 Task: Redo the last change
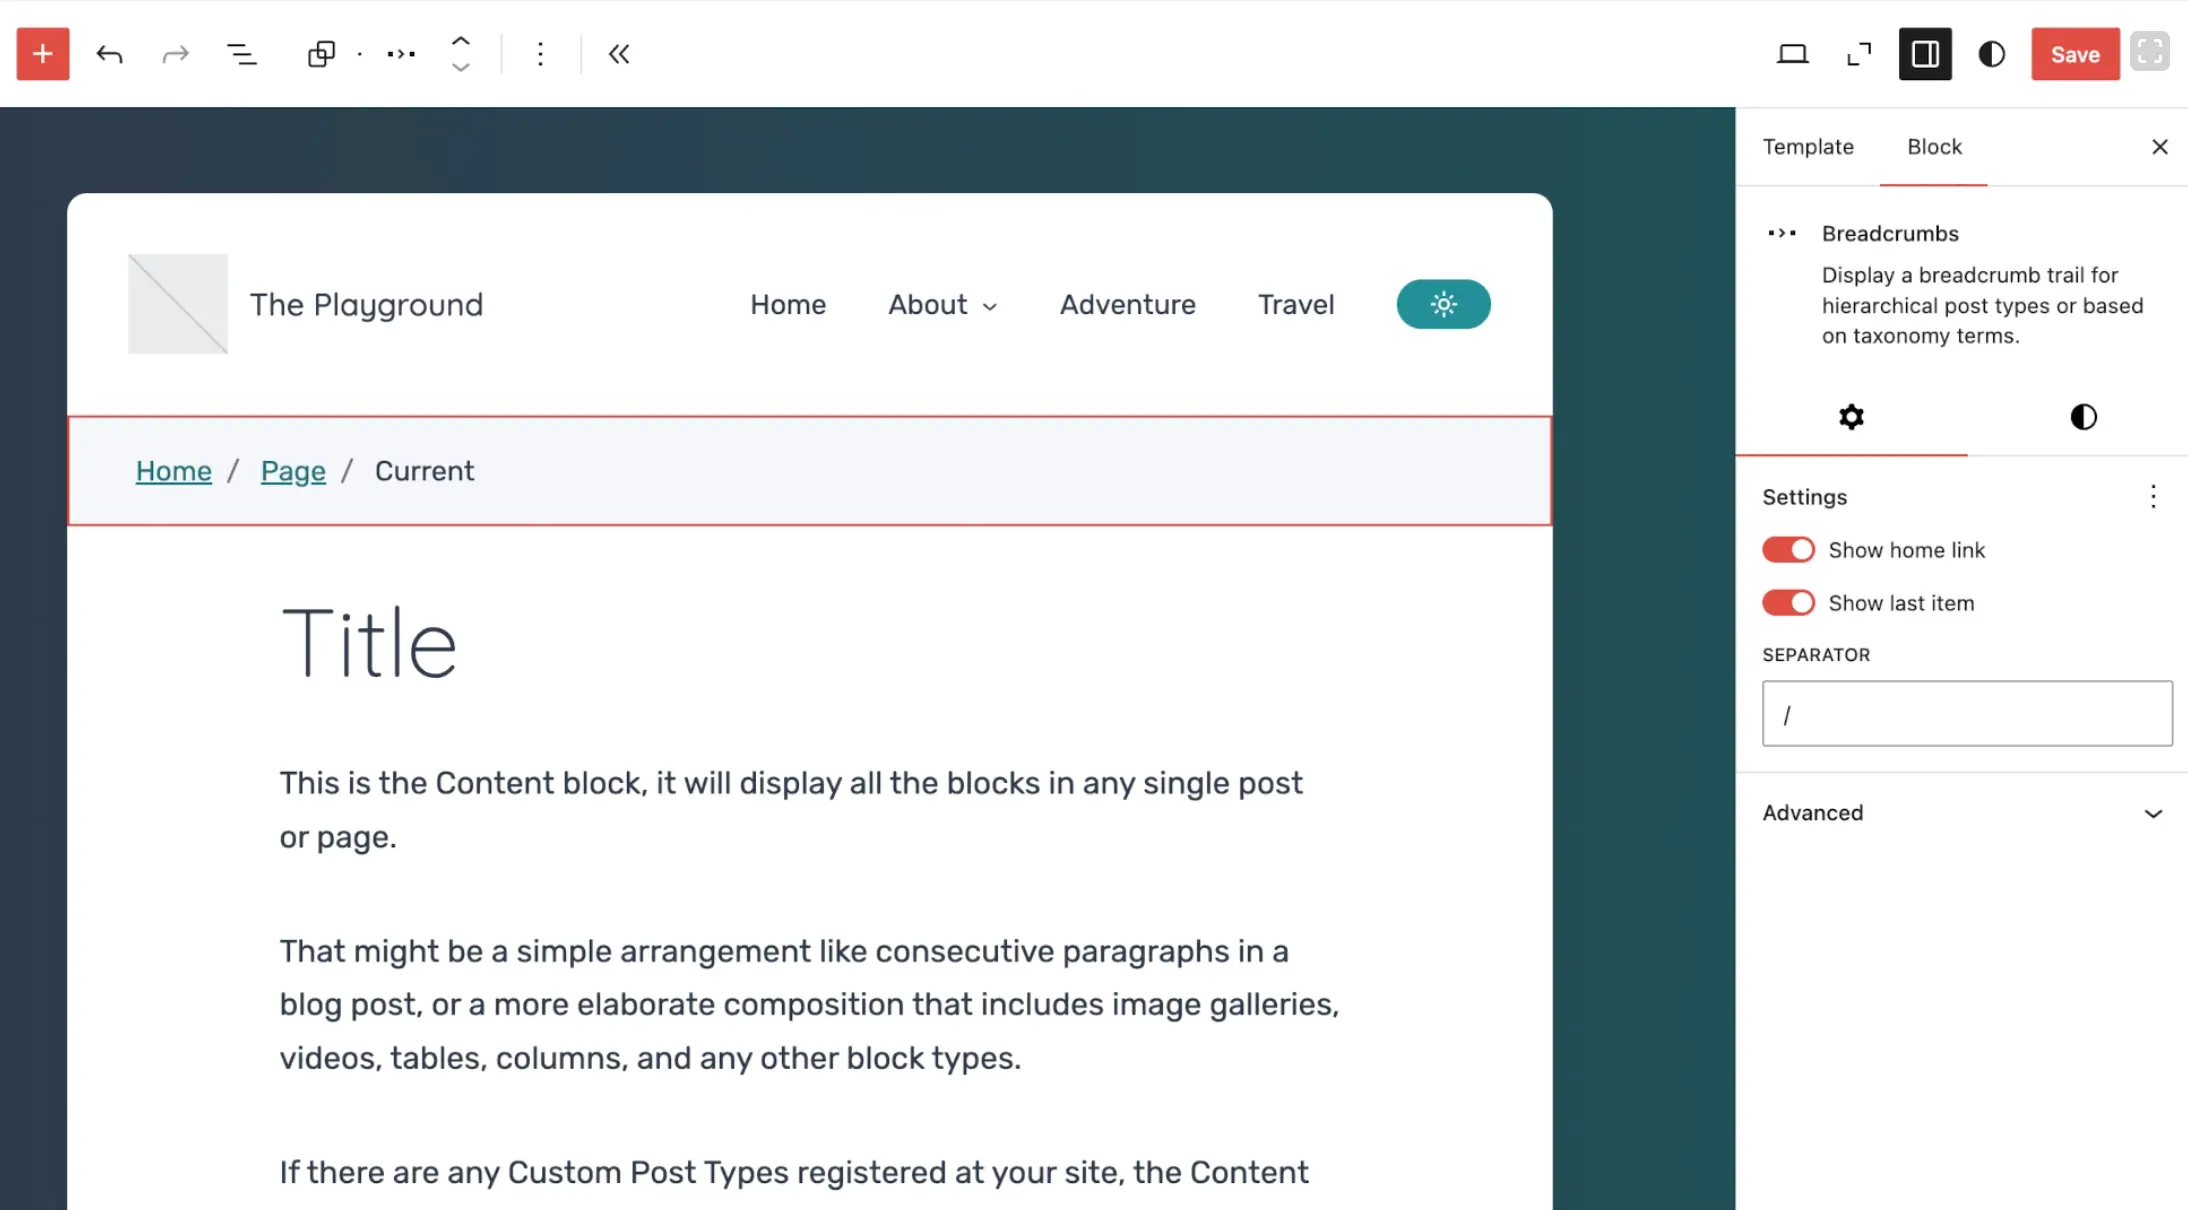click(175, 54)
